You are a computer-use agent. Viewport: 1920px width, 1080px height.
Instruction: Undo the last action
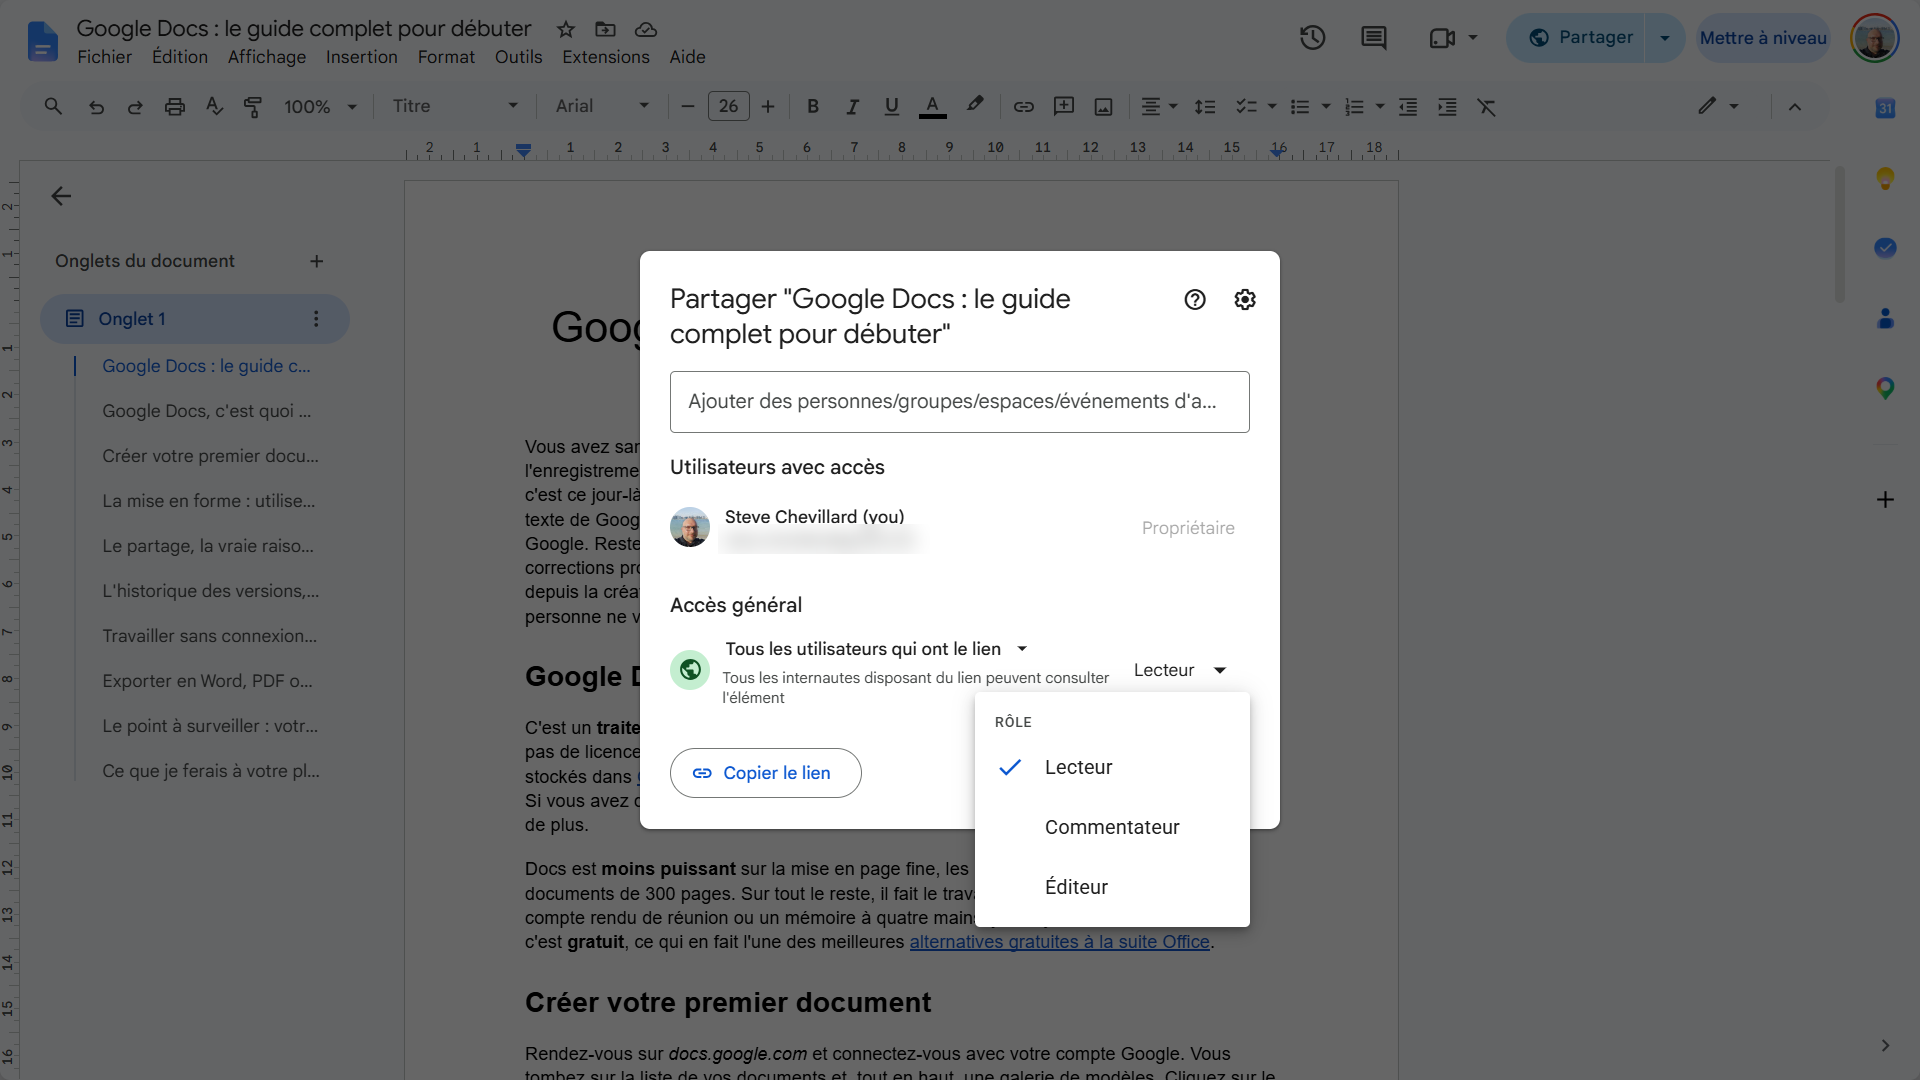(x=96, y=106)
